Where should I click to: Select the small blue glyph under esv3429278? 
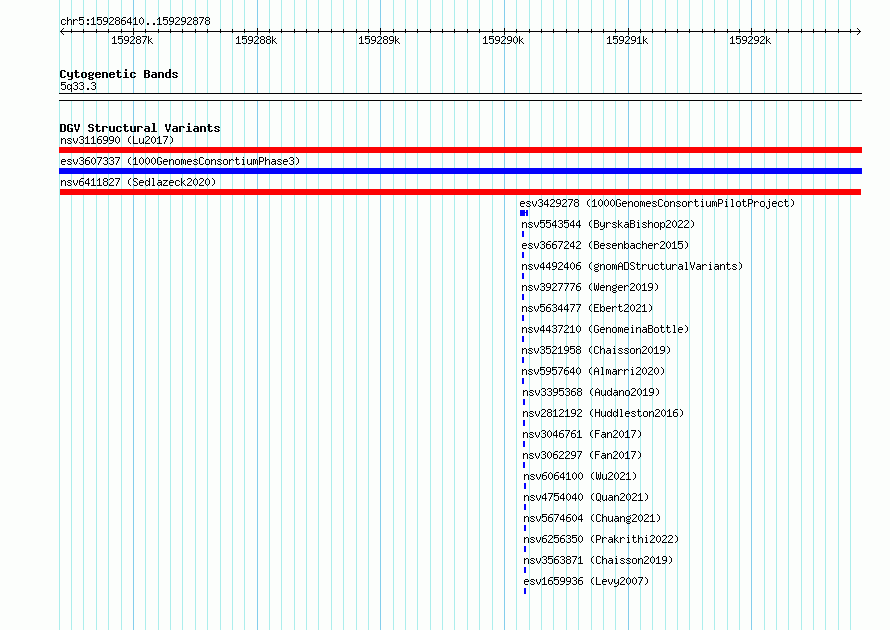click(524, 213)
